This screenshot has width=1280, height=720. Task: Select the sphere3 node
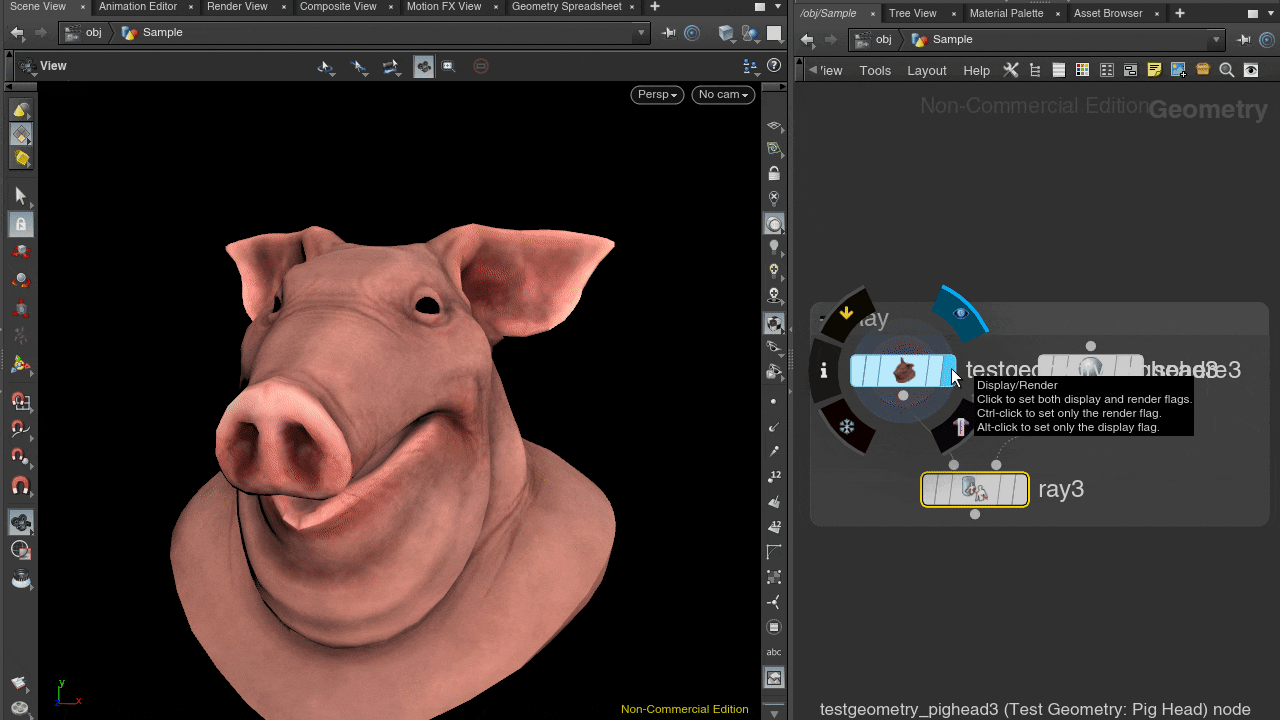(x=1090, y=365)
